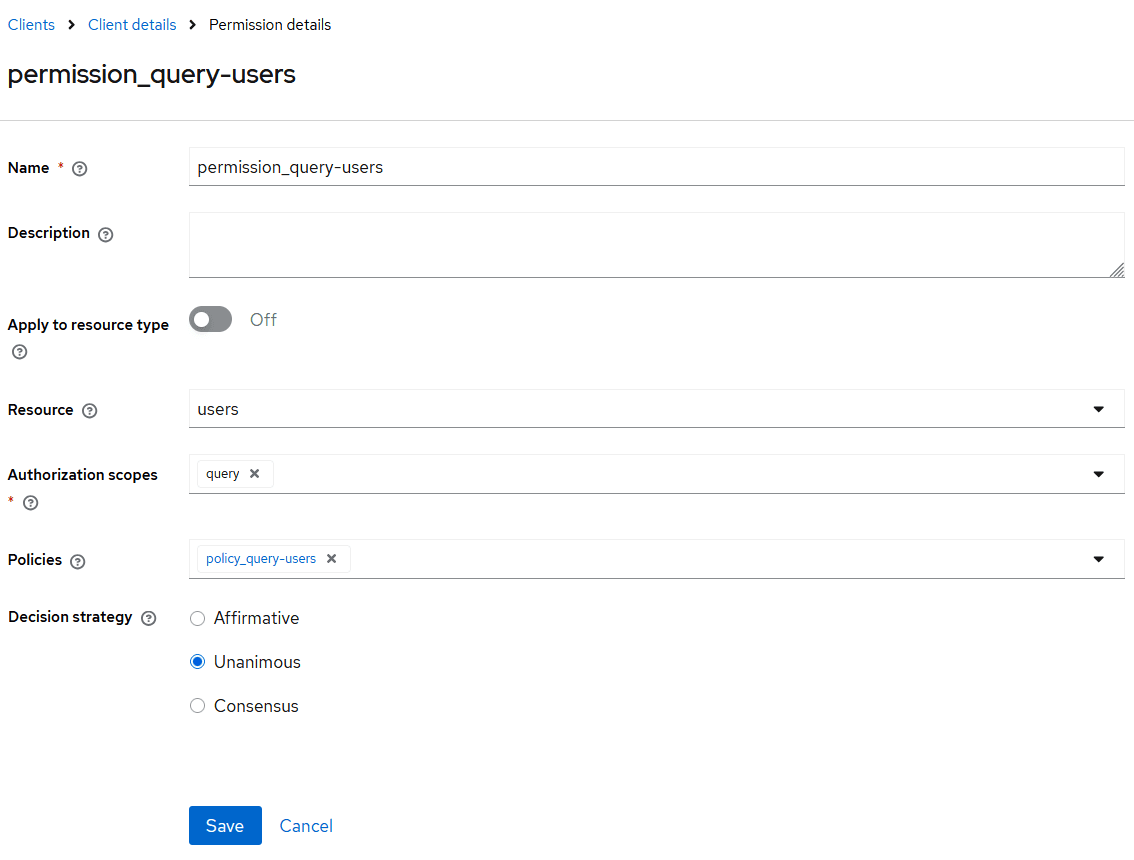
Task: Click the Decision strategy help icon
Action: click(x=148, y=618)
